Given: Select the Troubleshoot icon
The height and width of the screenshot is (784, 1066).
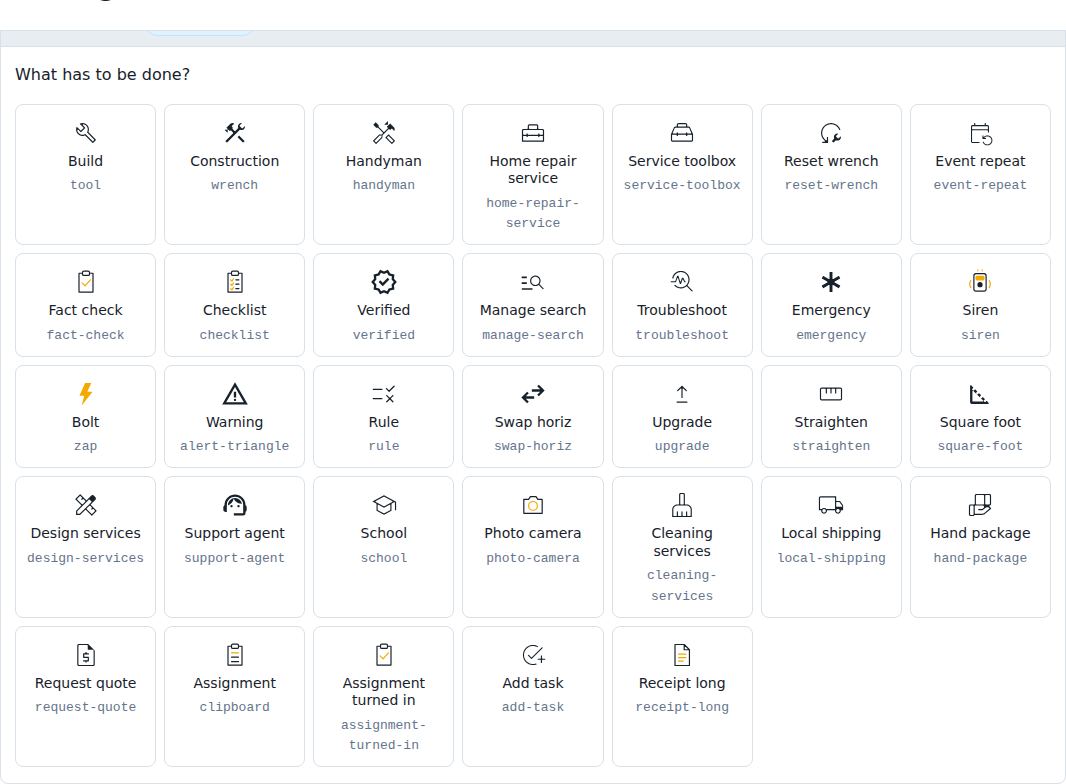Looking at the screenshot, I should 682,282.
